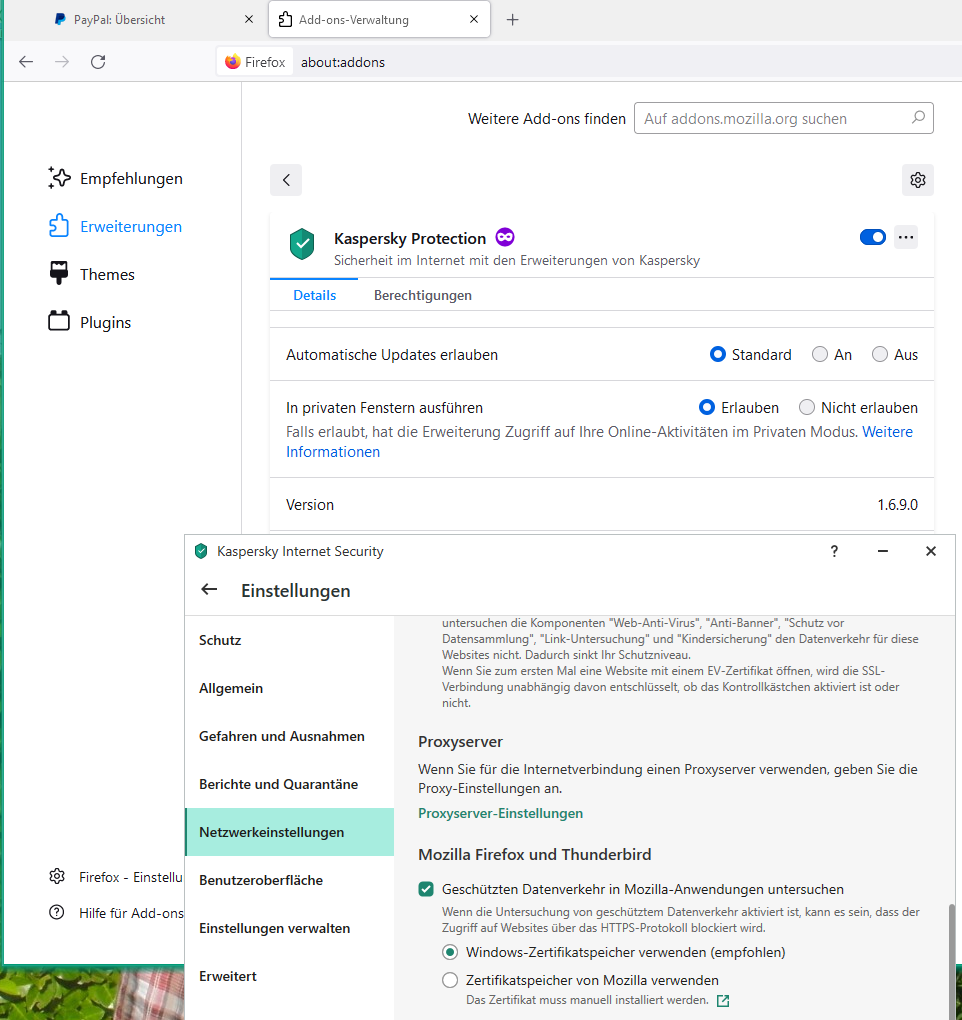962x1020 pixels.
Task: Go back to the extensions list
Action: [x=286, y=180]
